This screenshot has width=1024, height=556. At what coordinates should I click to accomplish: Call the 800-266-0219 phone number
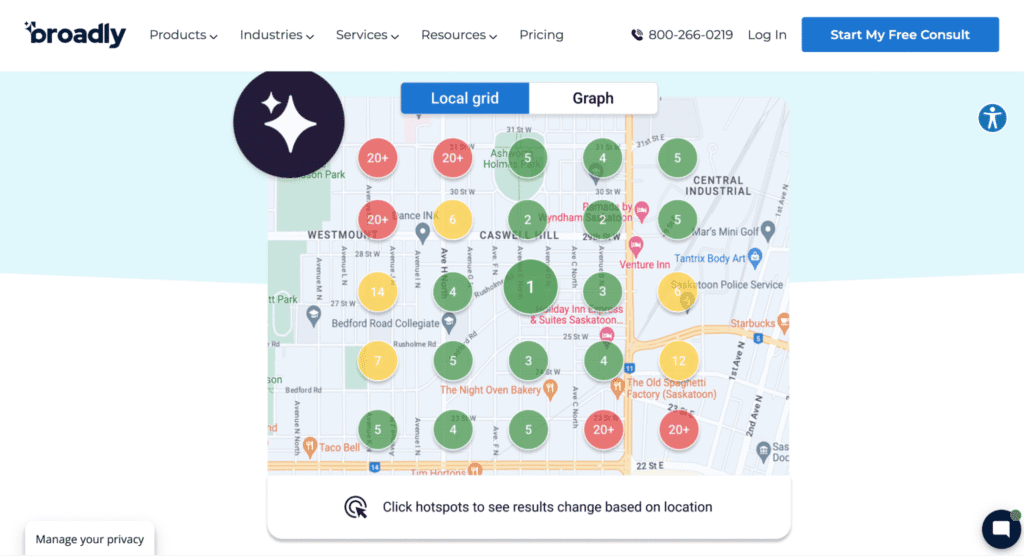[690, 35]
